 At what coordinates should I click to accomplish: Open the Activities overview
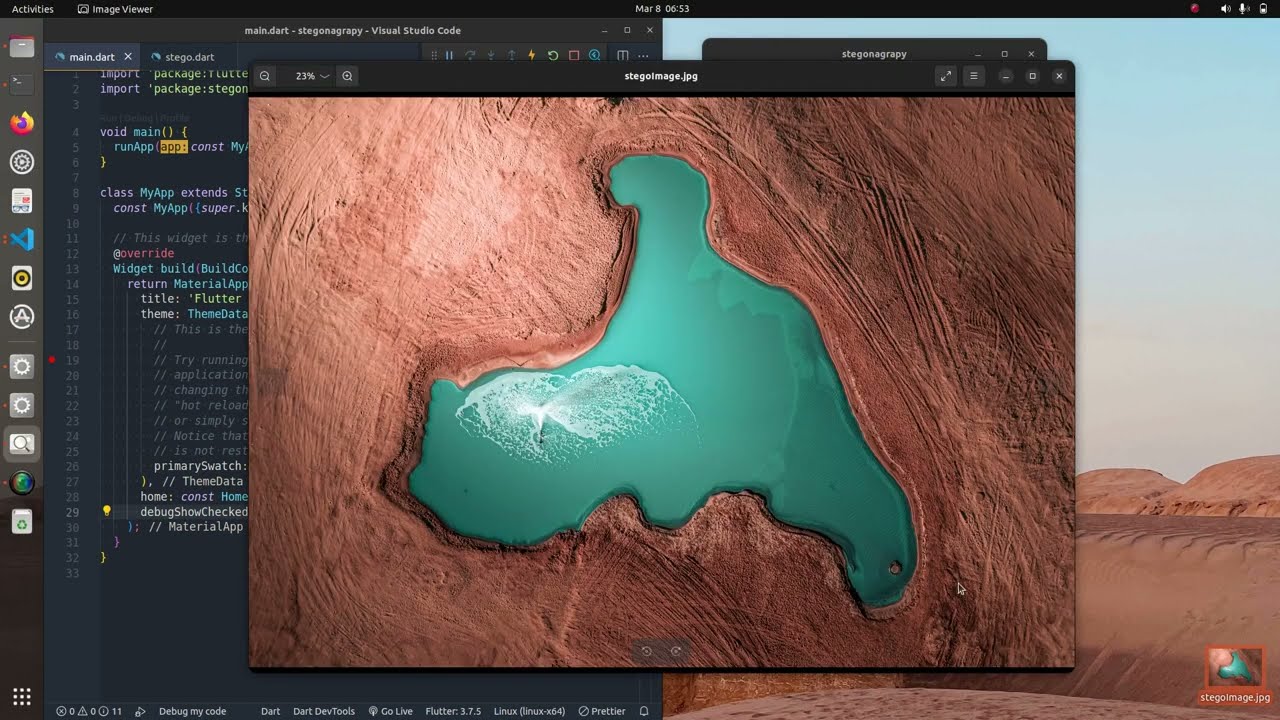33,9
